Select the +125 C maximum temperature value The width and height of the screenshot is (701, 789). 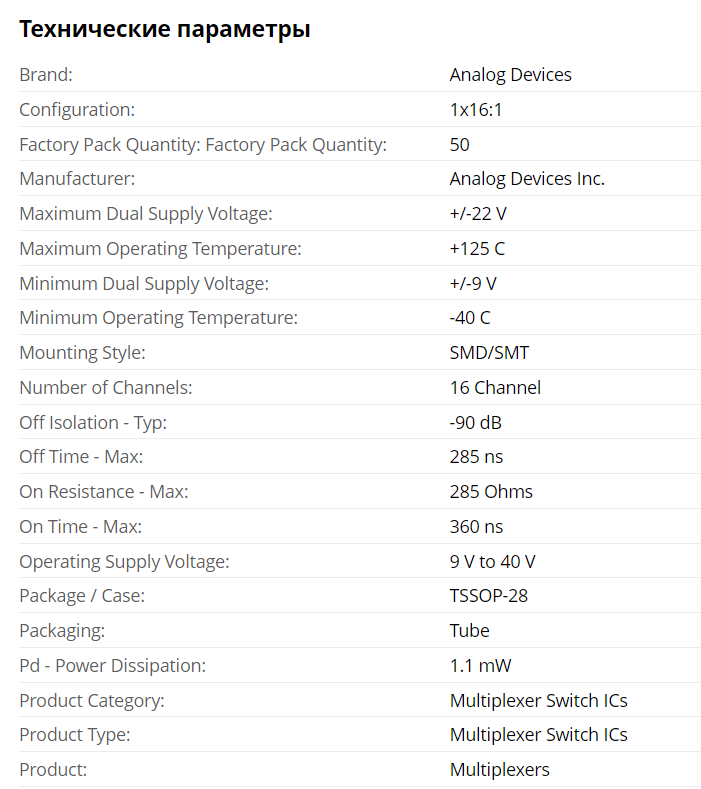click(477, 249)
